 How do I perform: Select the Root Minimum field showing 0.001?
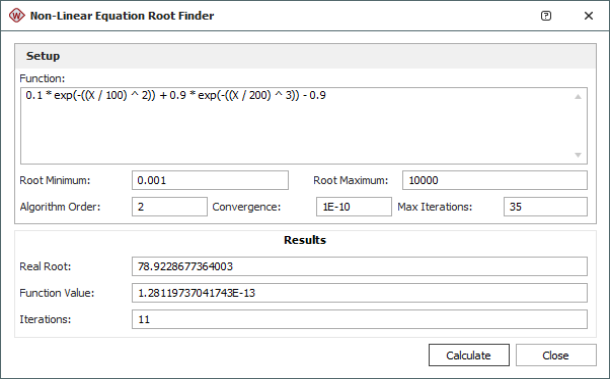click(x=210, y=180)
